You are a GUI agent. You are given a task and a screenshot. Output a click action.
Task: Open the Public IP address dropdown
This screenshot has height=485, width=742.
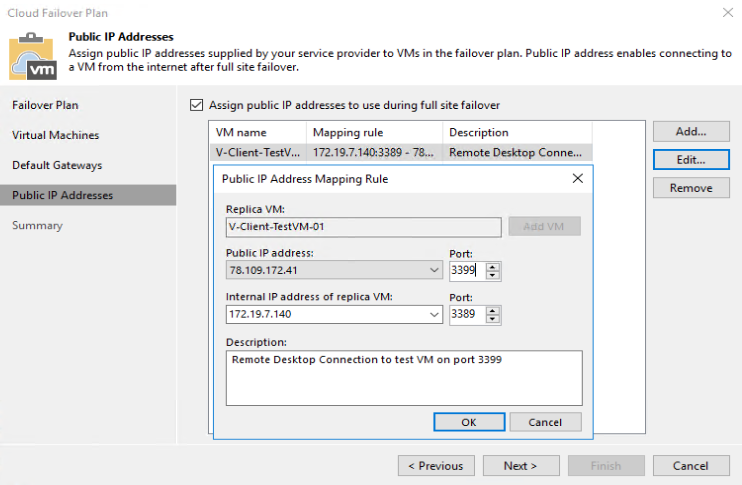pyautogui.click(x=434, y=270)
